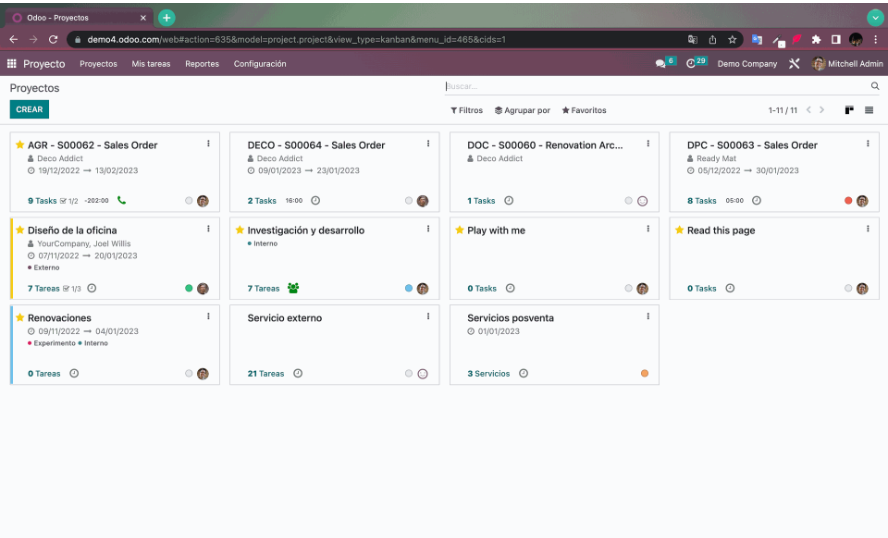This screenshot has height=538, width=888.
Task: Toggle favorite star on Read this page
Action: pyautogui.click(x=679, y=229)
